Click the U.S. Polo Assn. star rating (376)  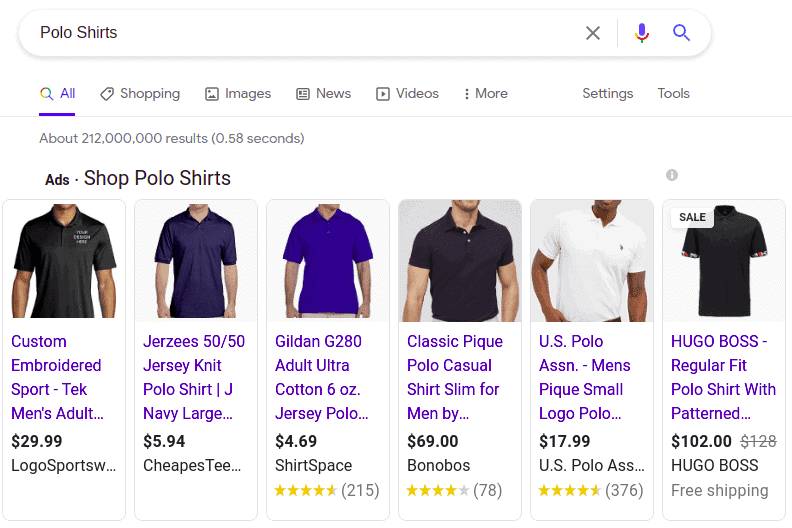coord(590,490)
